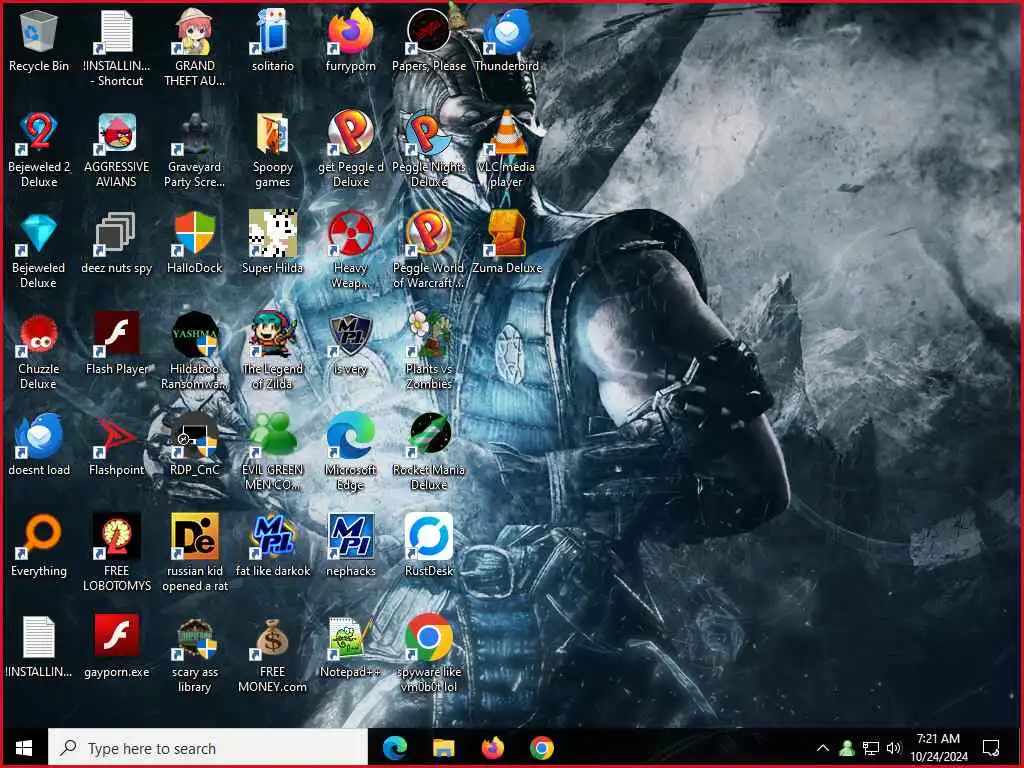Open the !INSTALLIN... - Shortcut icon
1024x768 pixels.
click(x=116, y=48)
